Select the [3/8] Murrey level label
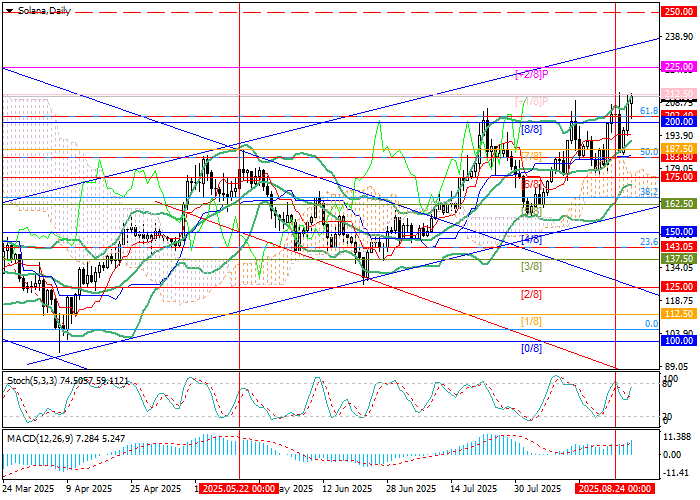The width and height of the screenshot is (700, 500). click(532, 267)
